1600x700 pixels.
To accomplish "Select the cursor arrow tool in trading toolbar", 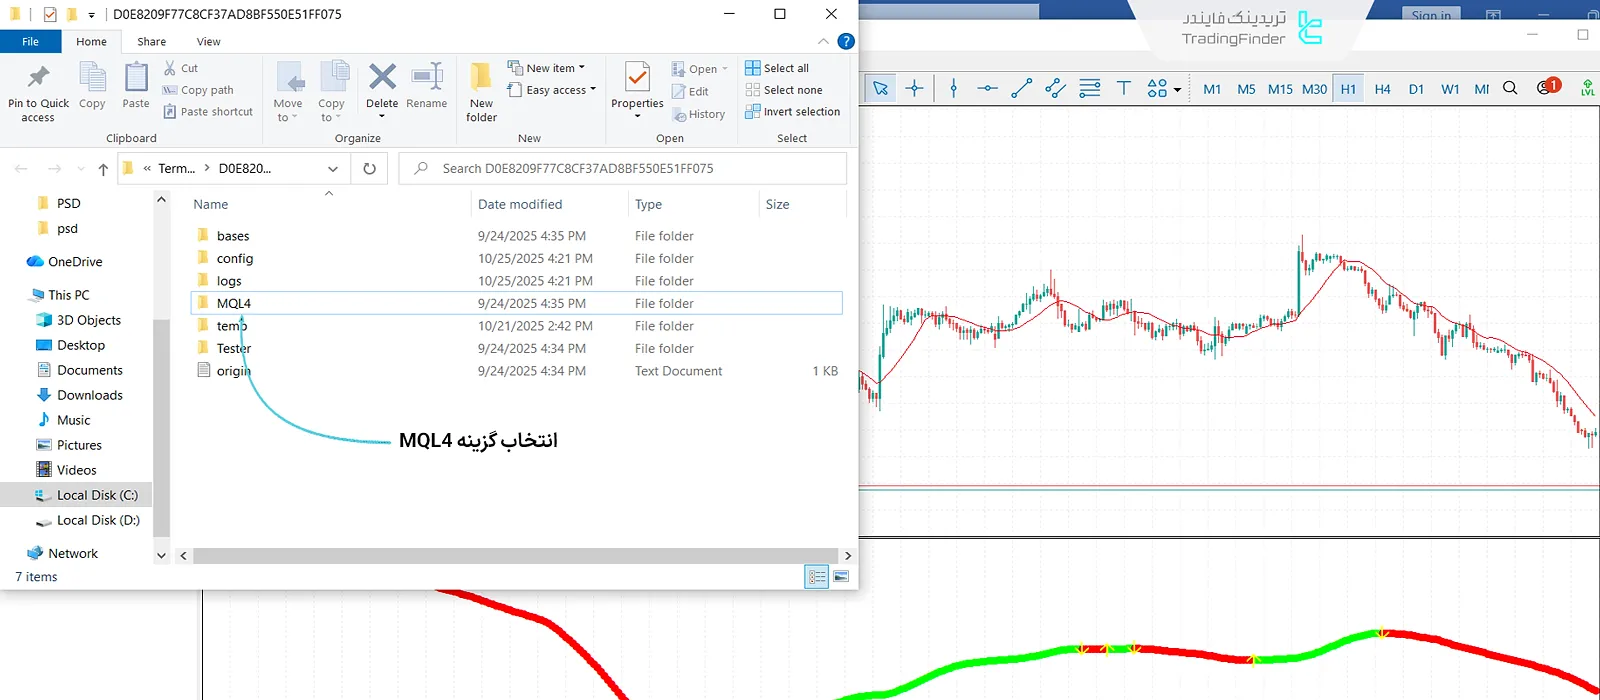I will 880,88.
